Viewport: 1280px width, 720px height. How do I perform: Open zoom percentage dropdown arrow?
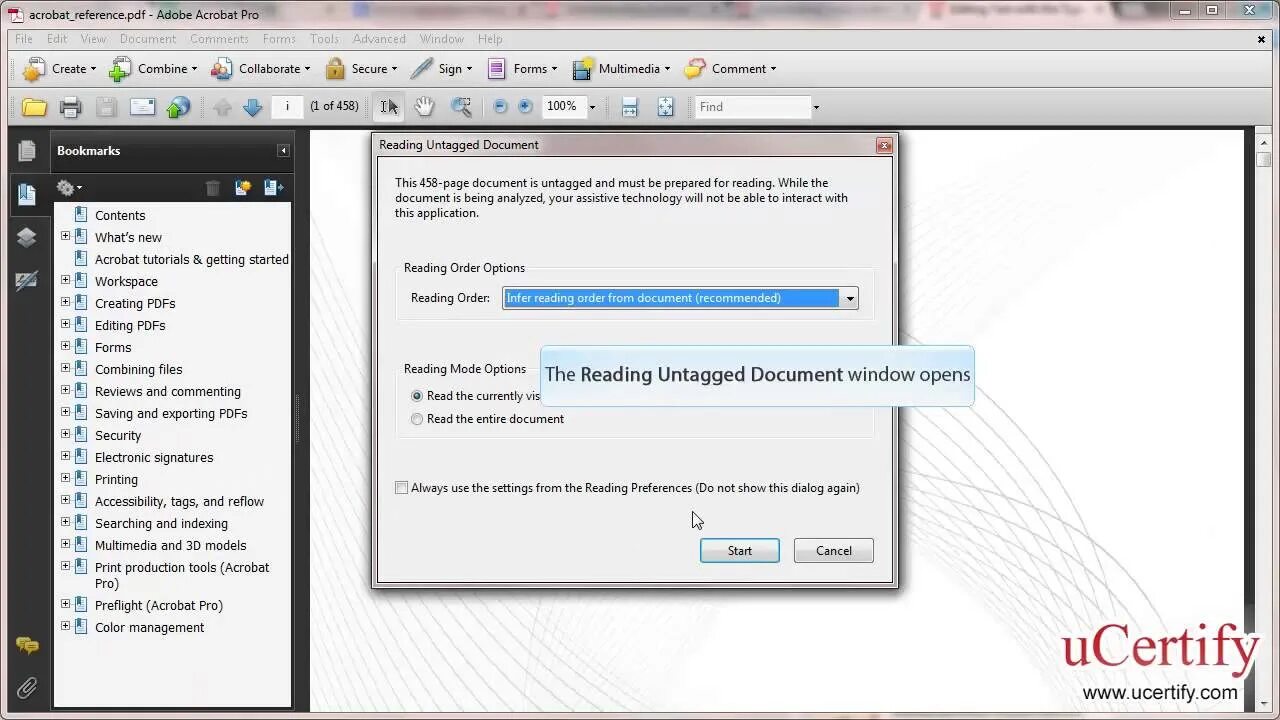click(592, 107)
